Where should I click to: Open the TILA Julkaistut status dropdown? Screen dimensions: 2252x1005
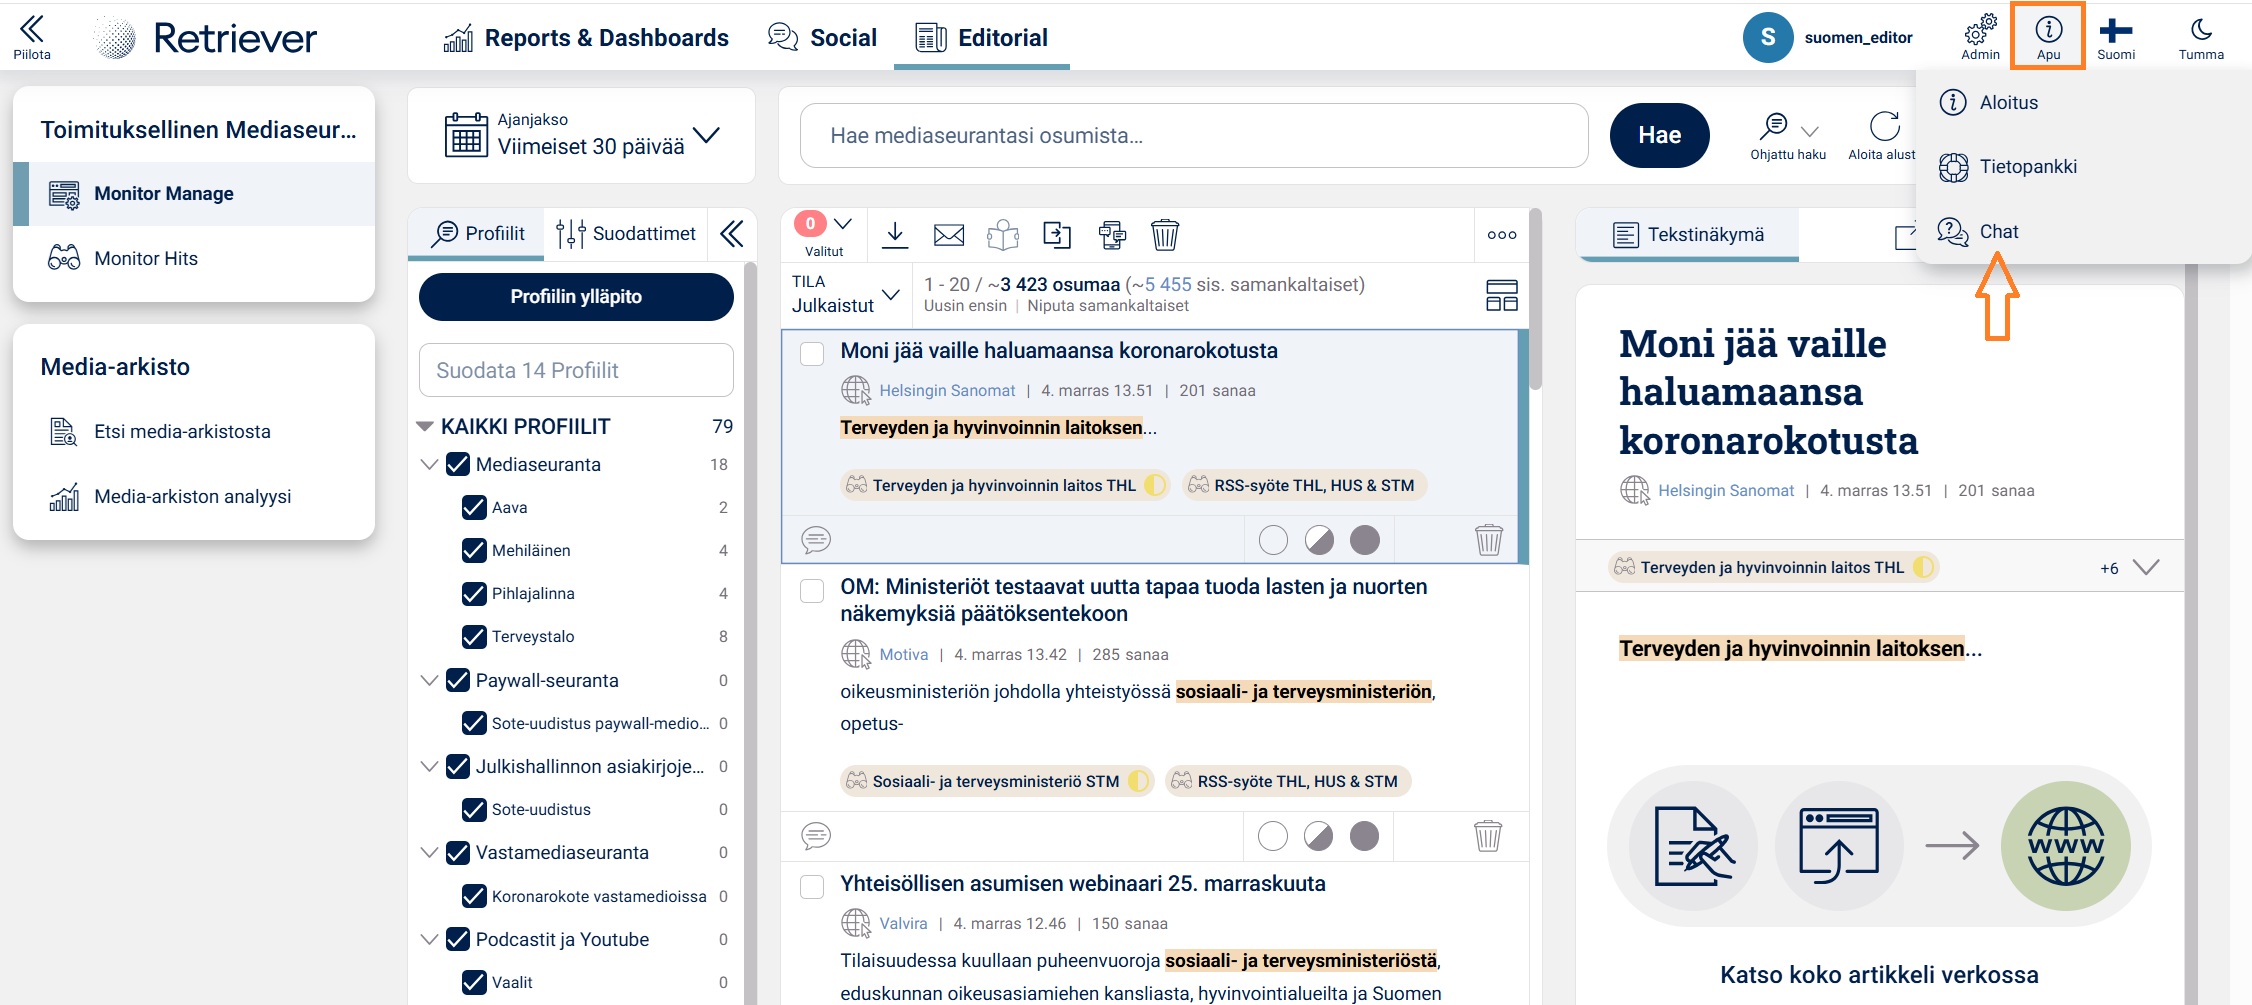[846, 294]
